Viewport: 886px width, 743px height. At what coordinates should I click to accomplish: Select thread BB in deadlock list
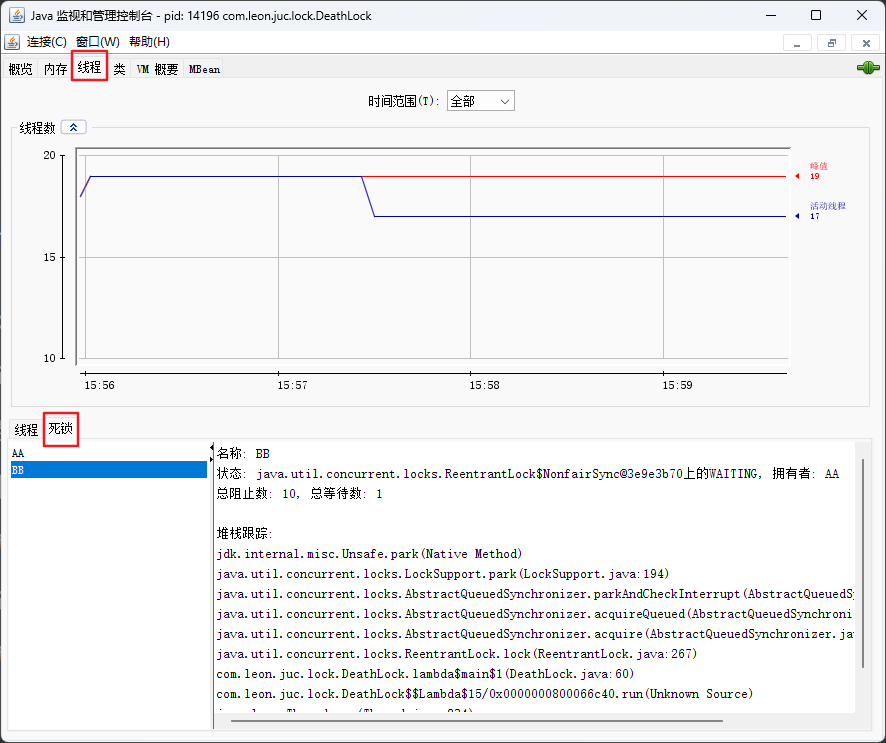pyautogui.click(x=108, y=469)
